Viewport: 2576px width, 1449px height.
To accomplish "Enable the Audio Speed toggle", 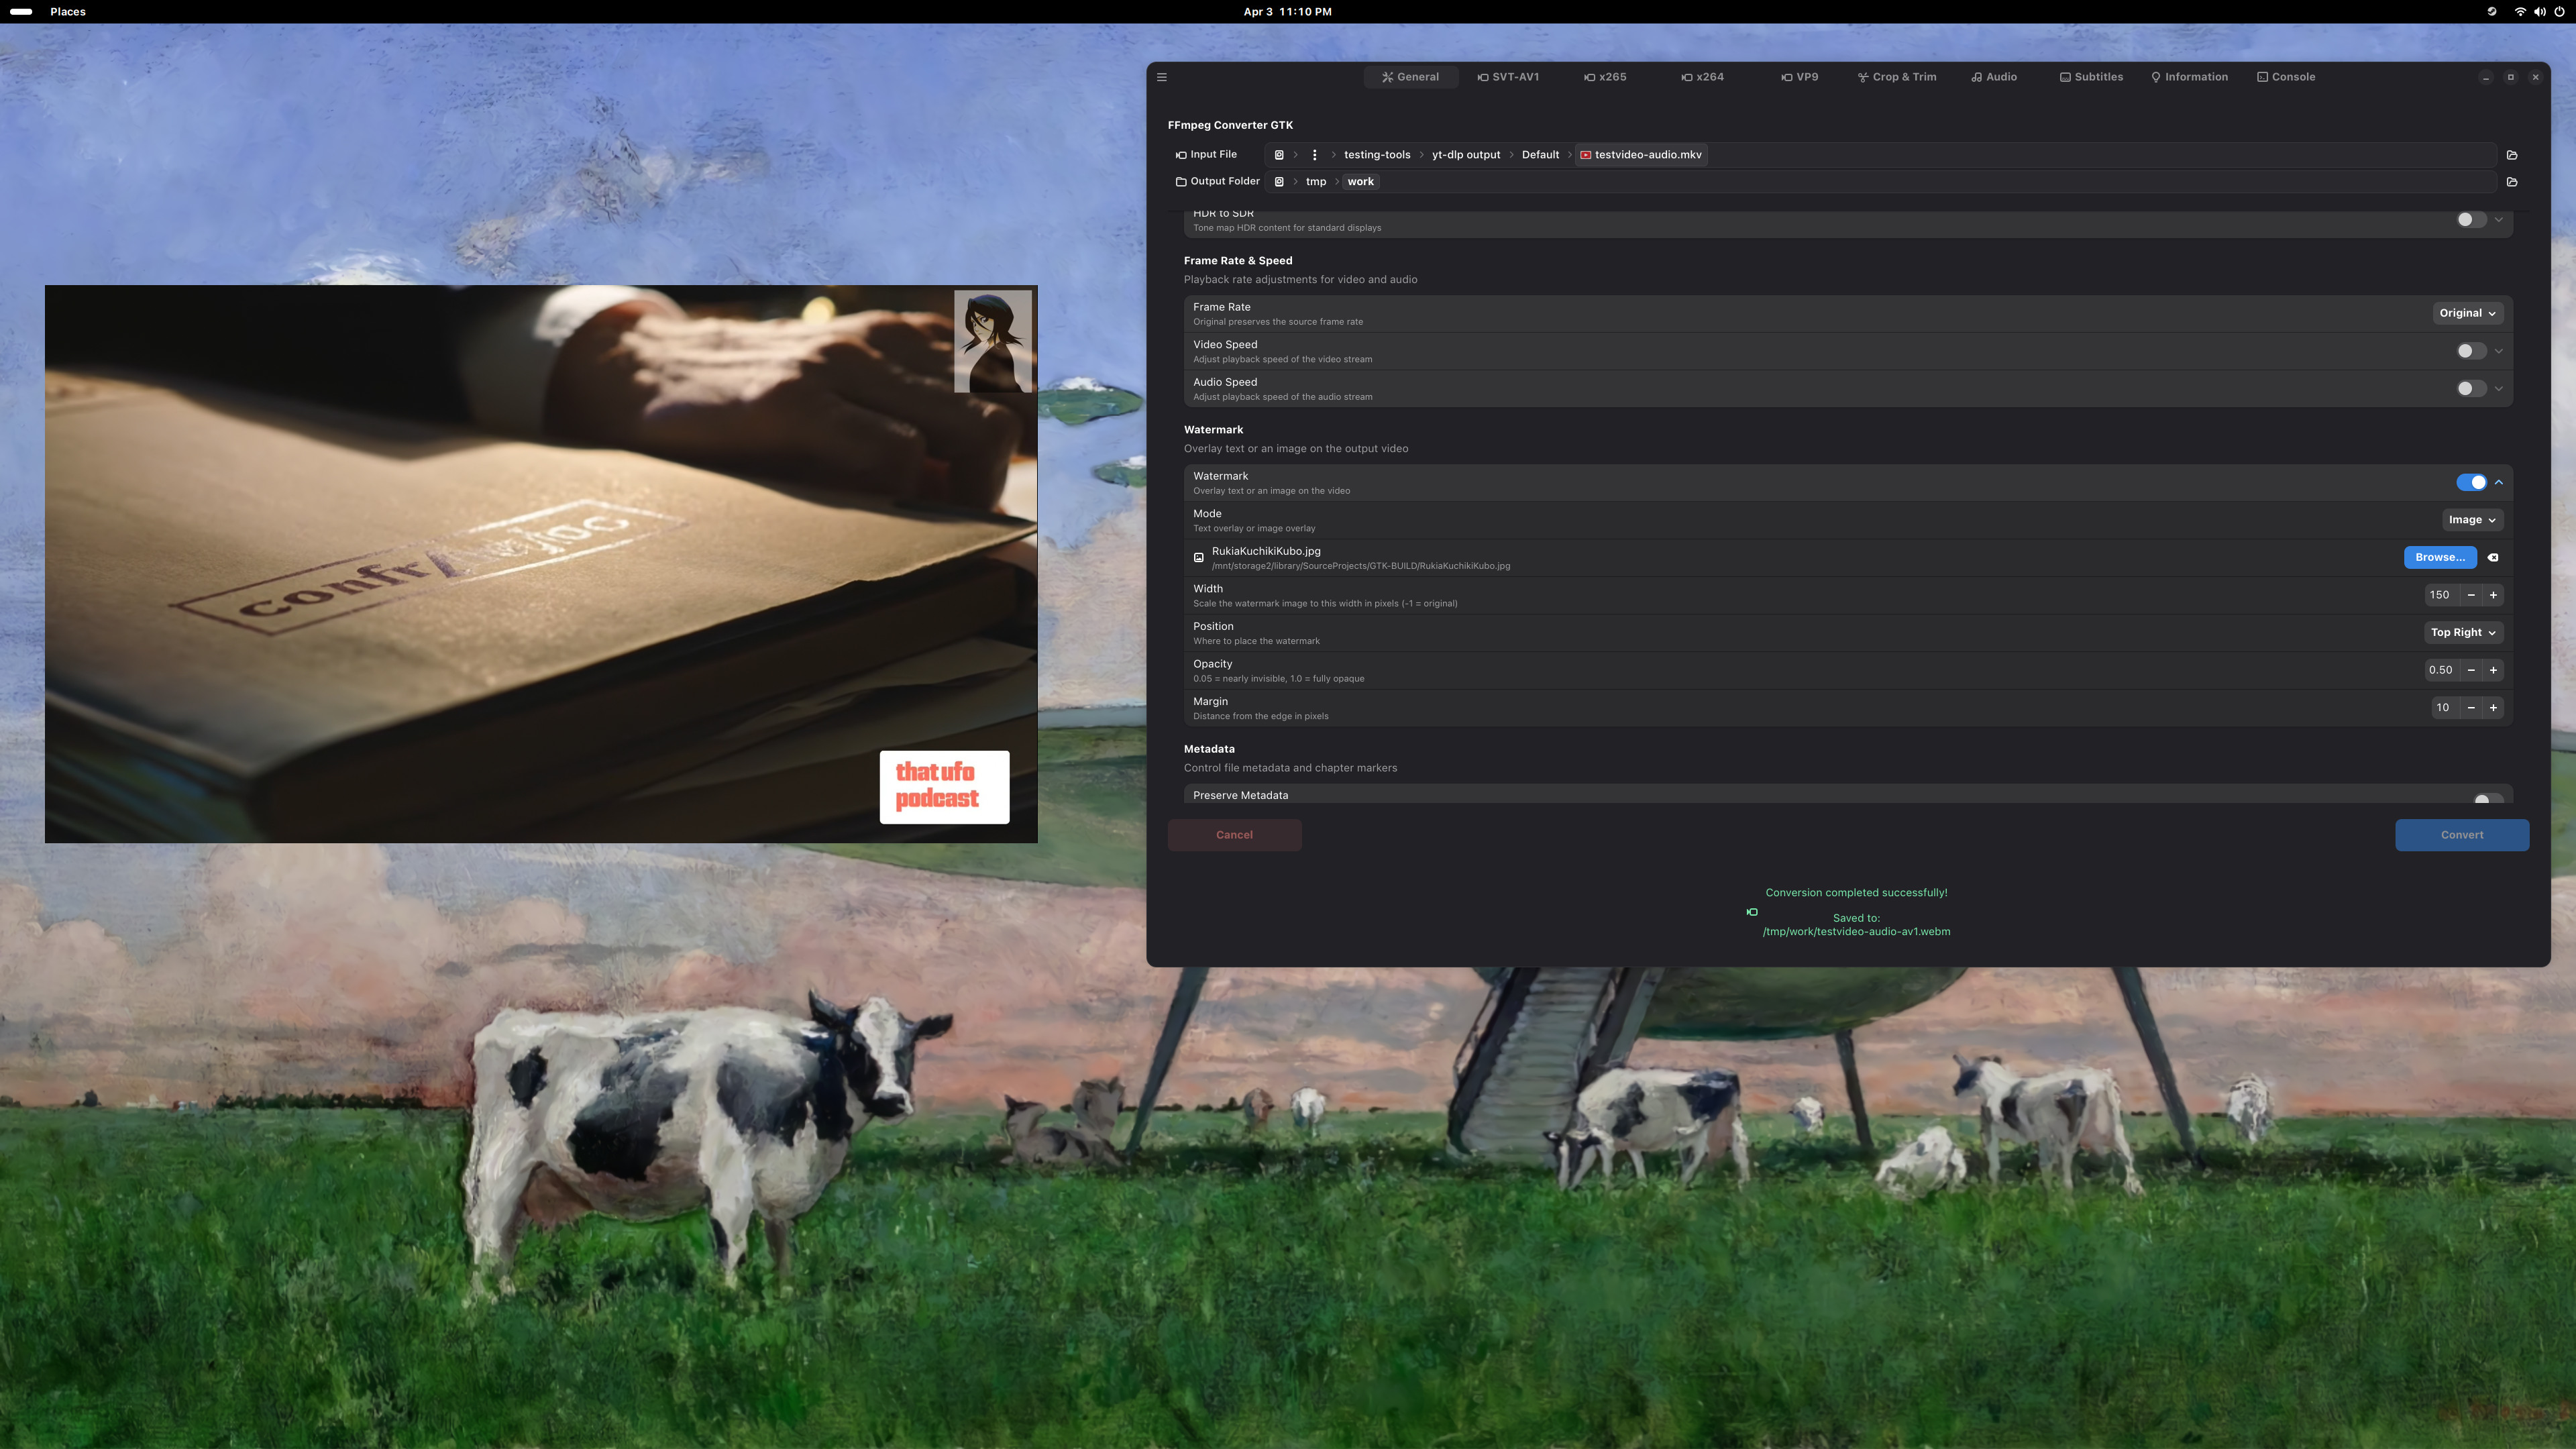I will [x=2471, y=389].
